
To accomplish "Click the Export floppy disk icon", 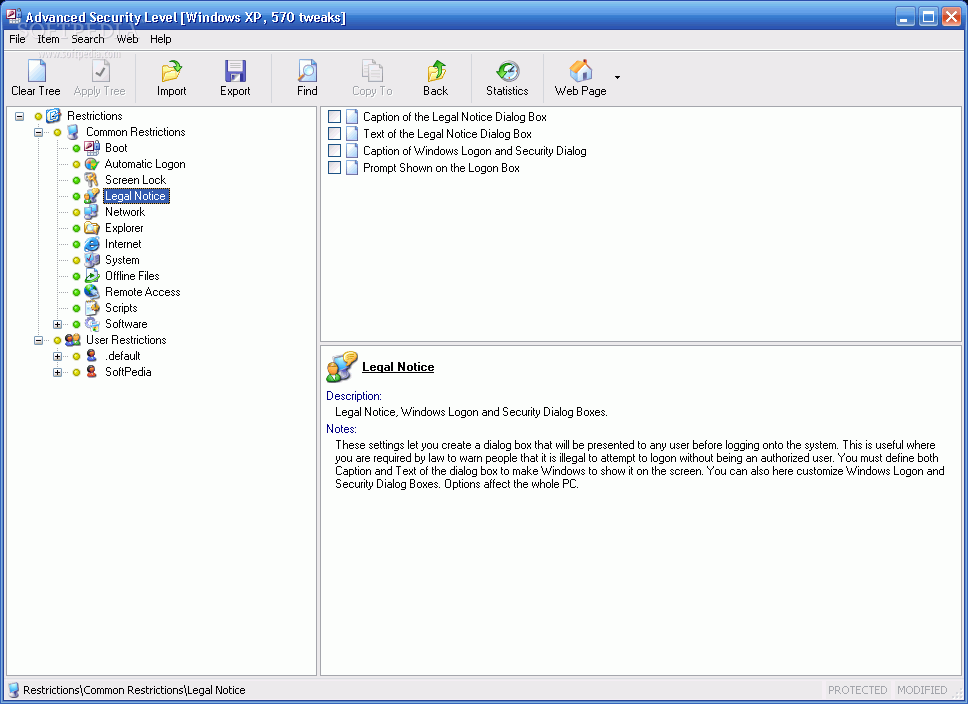I will (235, 71).
